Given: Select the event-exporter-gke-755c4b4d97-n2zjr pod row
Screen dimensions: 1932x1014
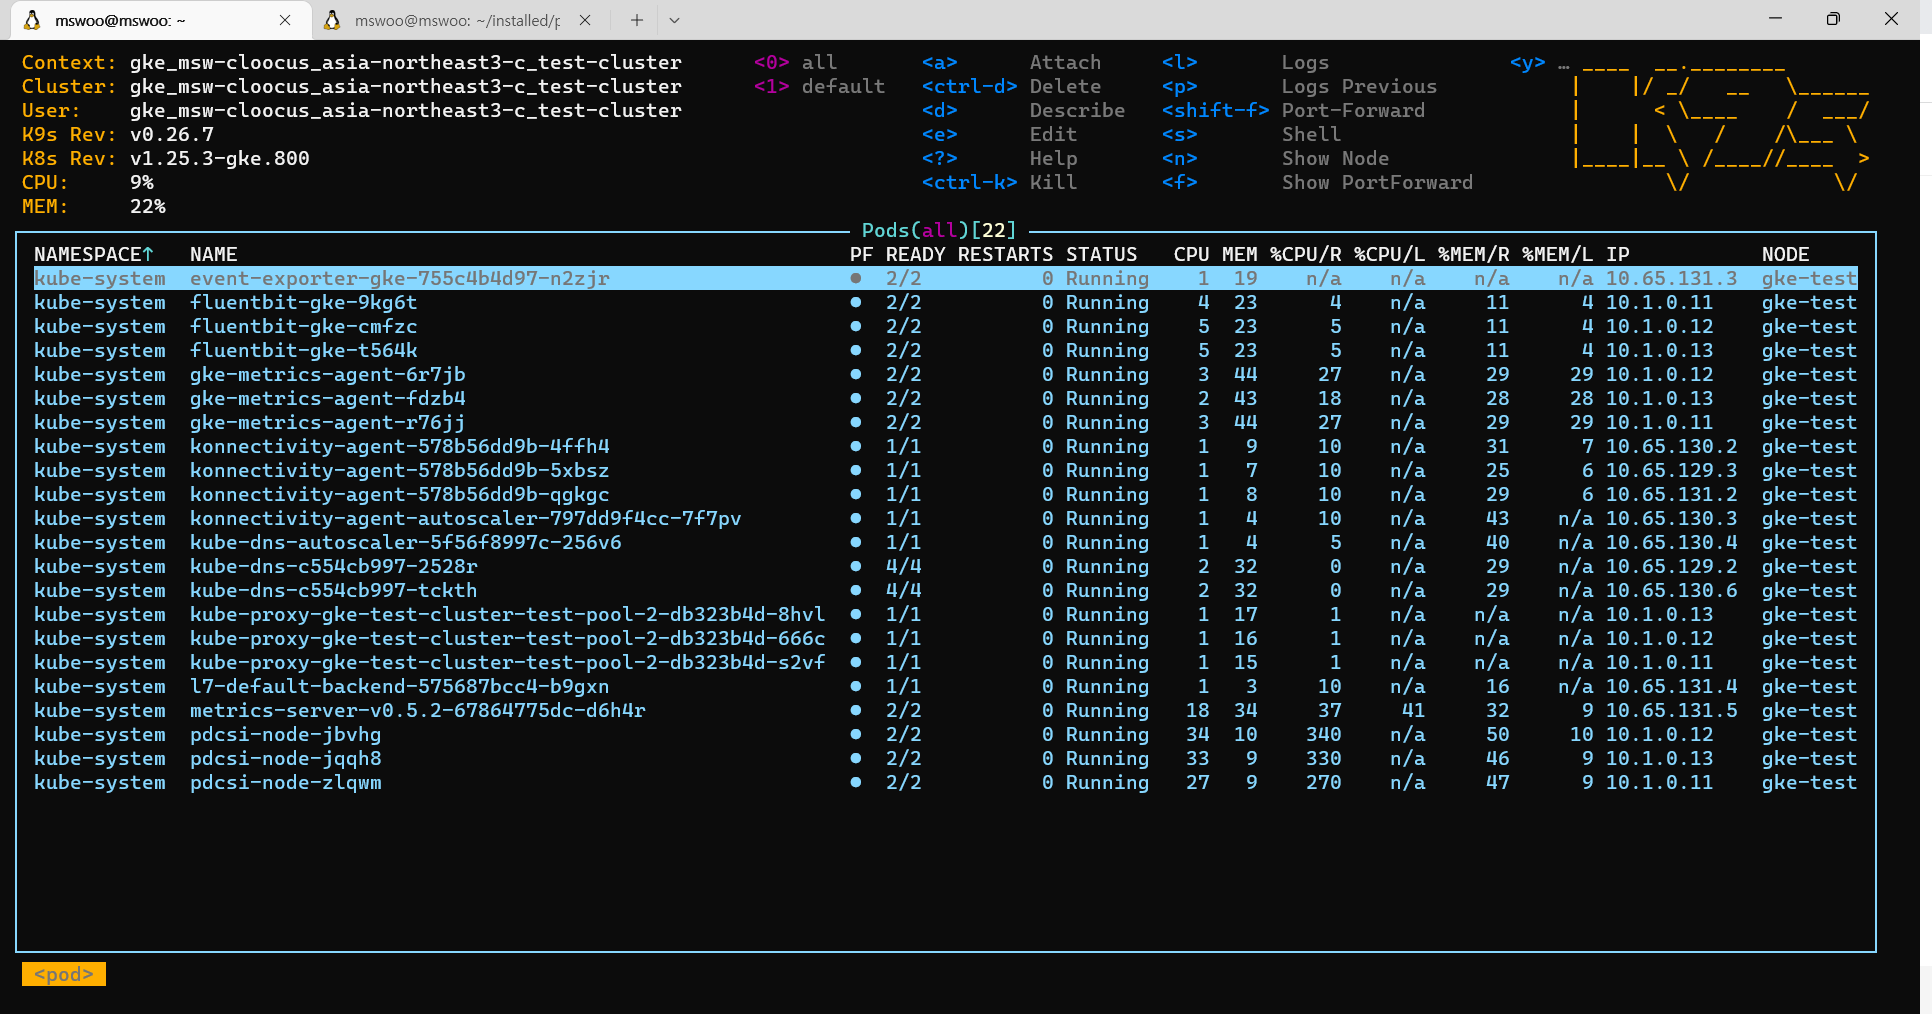Looking at the screenshot, I should click(945, 278).
